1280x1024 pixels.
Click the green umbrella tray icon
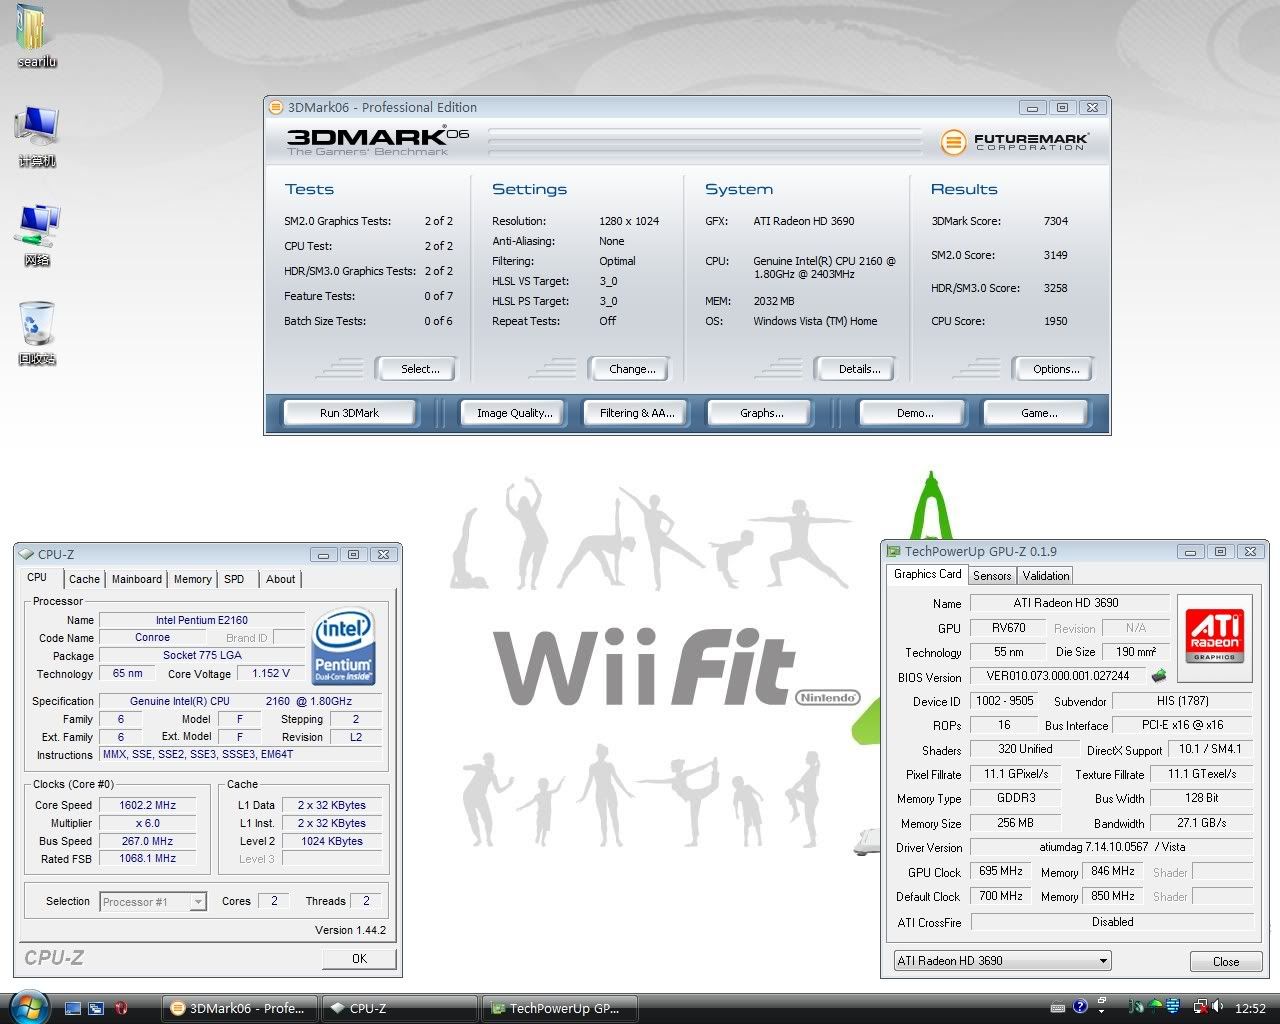pyautogui.click(x=1154, y=1007)
